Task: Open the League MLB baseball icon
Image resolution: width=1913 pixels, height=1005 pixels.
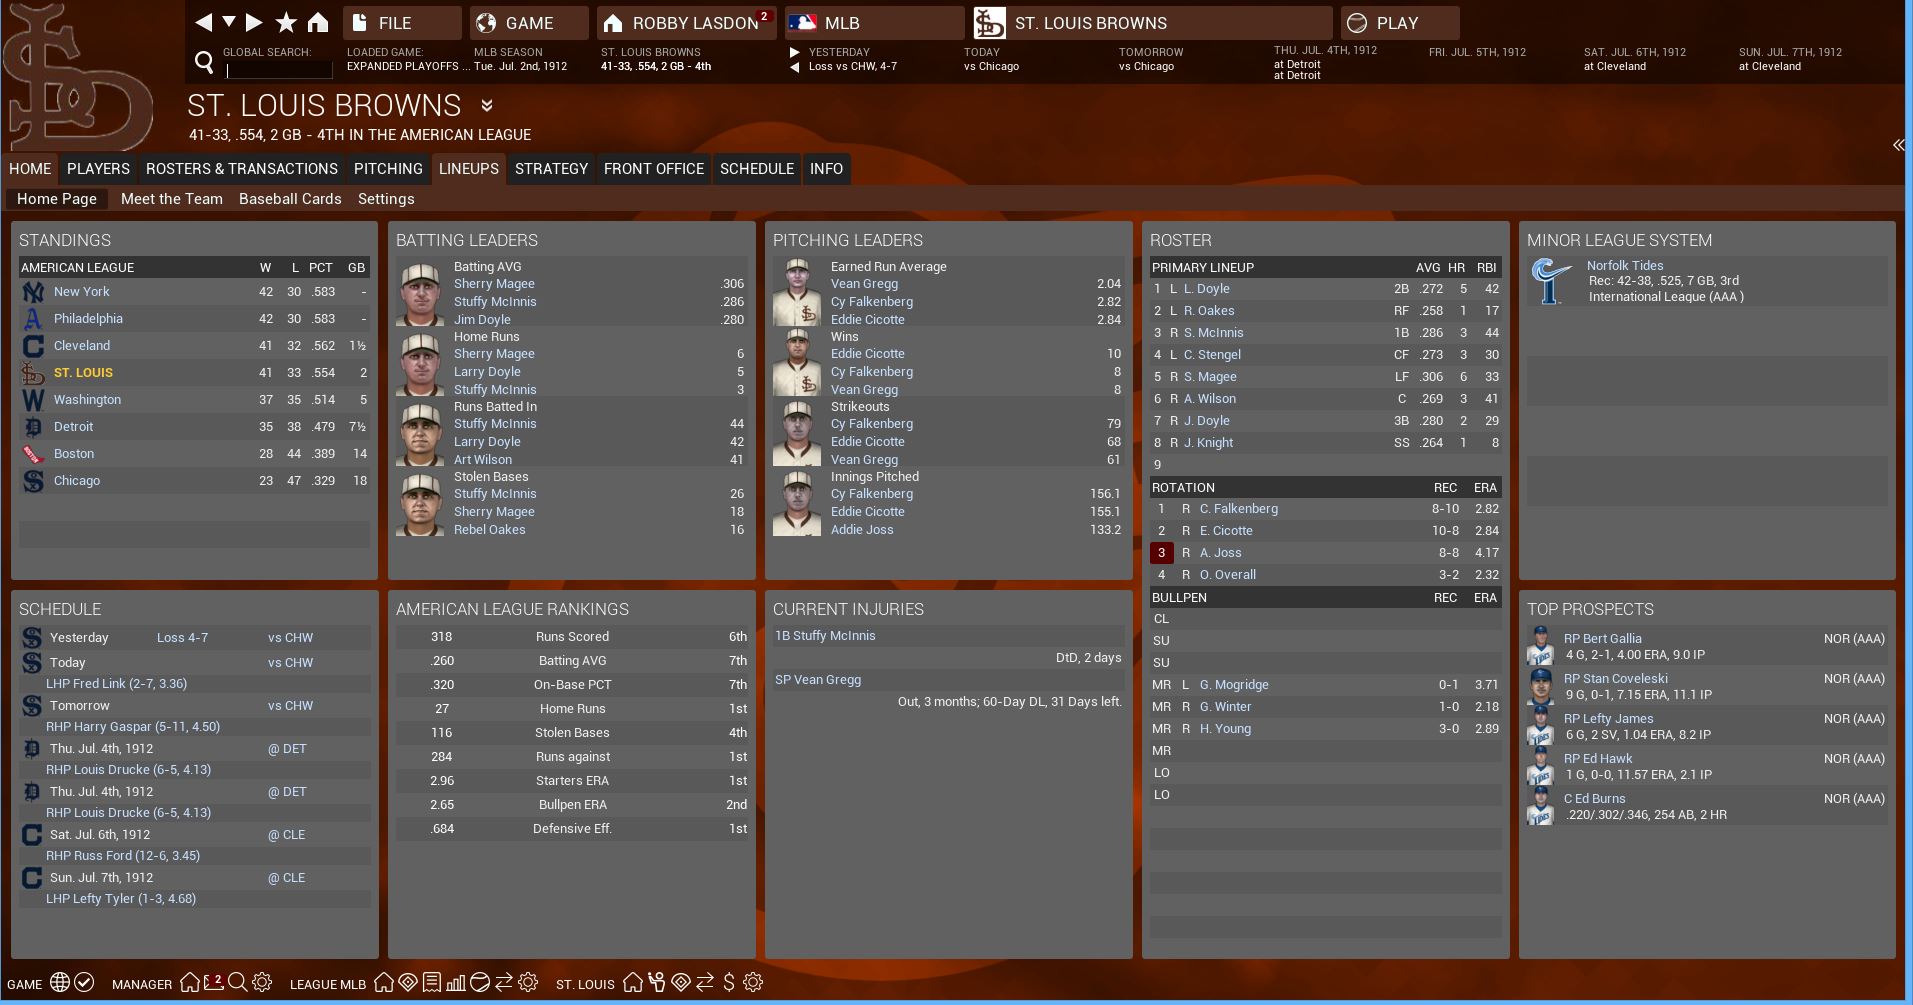Action: [480, 983]
